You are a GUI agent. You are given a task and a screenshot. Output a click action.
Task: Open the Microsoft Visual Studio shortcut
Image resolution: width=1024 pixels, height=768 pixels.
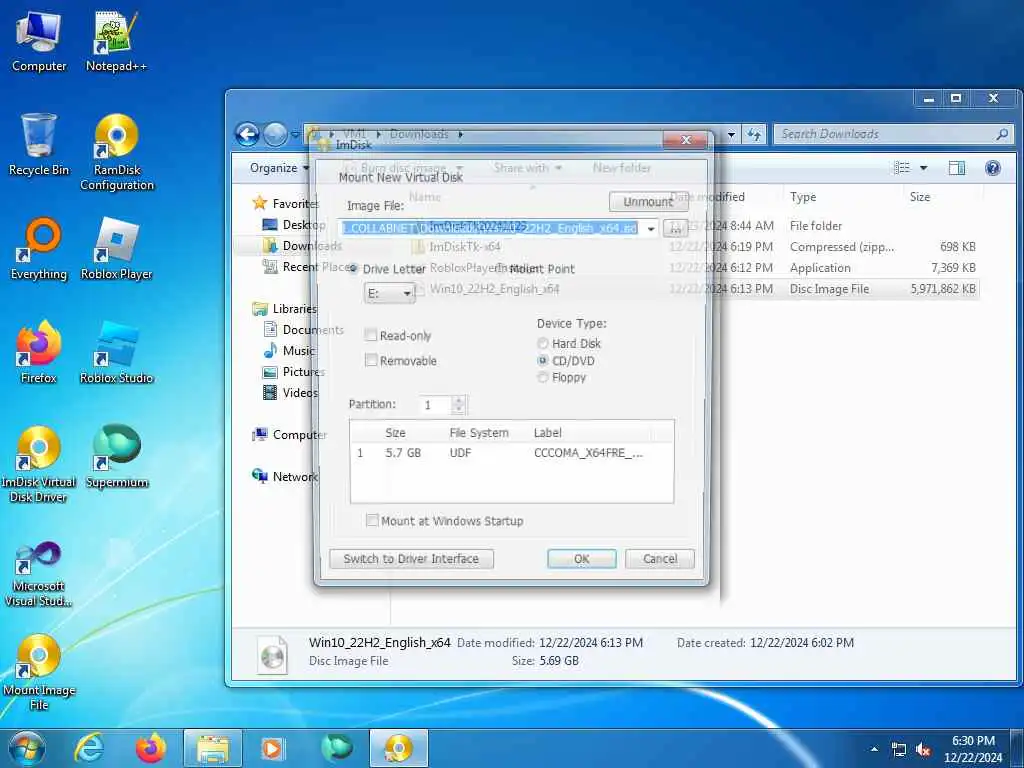click(x=39, y=574)
